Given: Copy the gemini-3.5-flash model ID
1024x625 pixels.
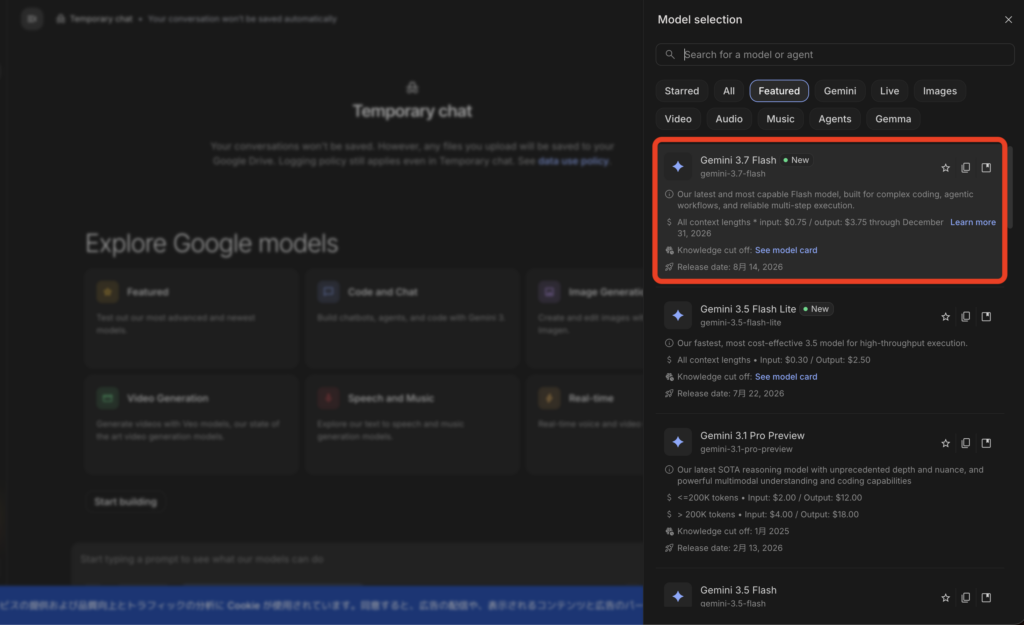Looking at the screenshot, I should (965, 598).
